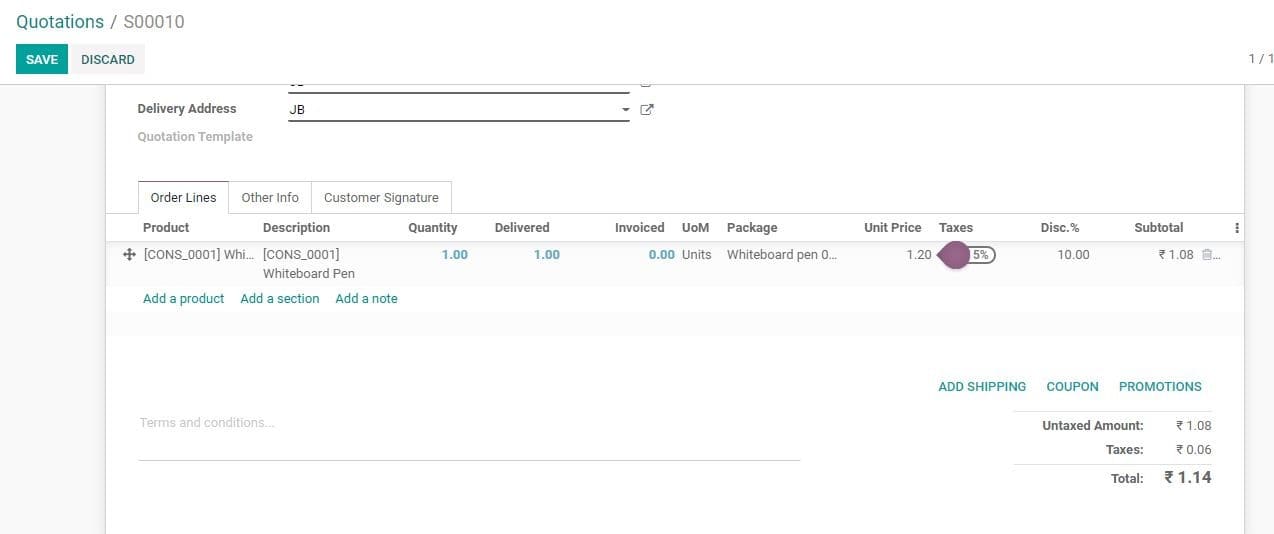The image size is (1274, 534).
Task: Open the Delivery Address external link
Action: tap(647, 110)
